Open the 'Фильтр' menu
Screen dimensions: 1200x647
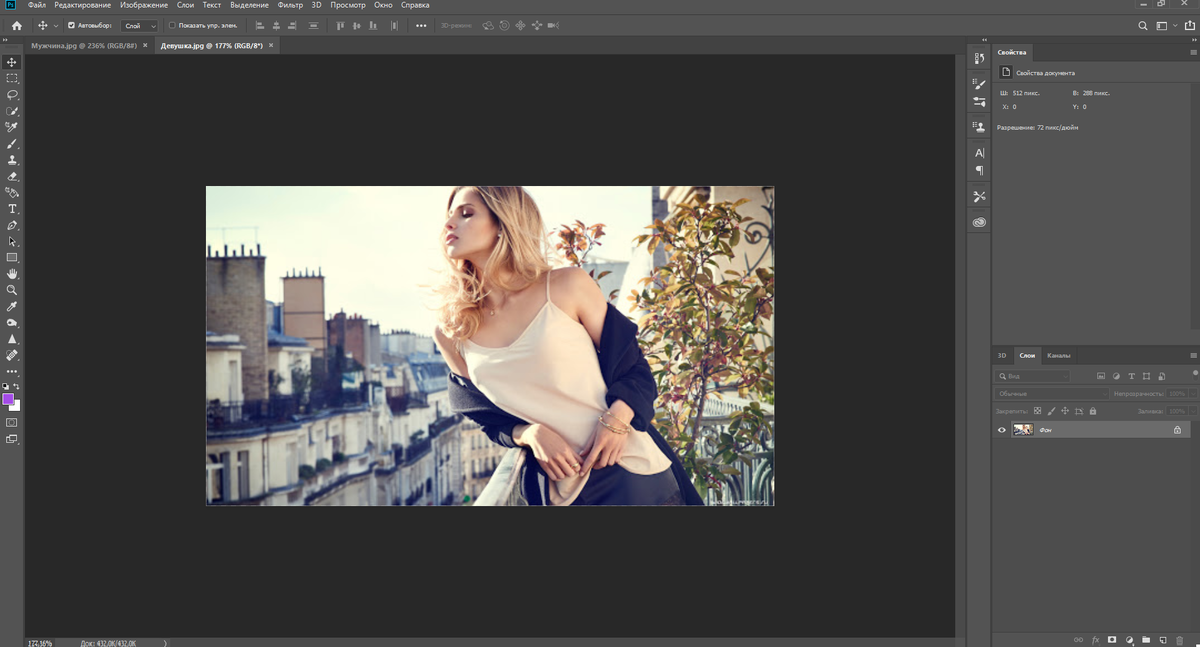coord(290,5)
